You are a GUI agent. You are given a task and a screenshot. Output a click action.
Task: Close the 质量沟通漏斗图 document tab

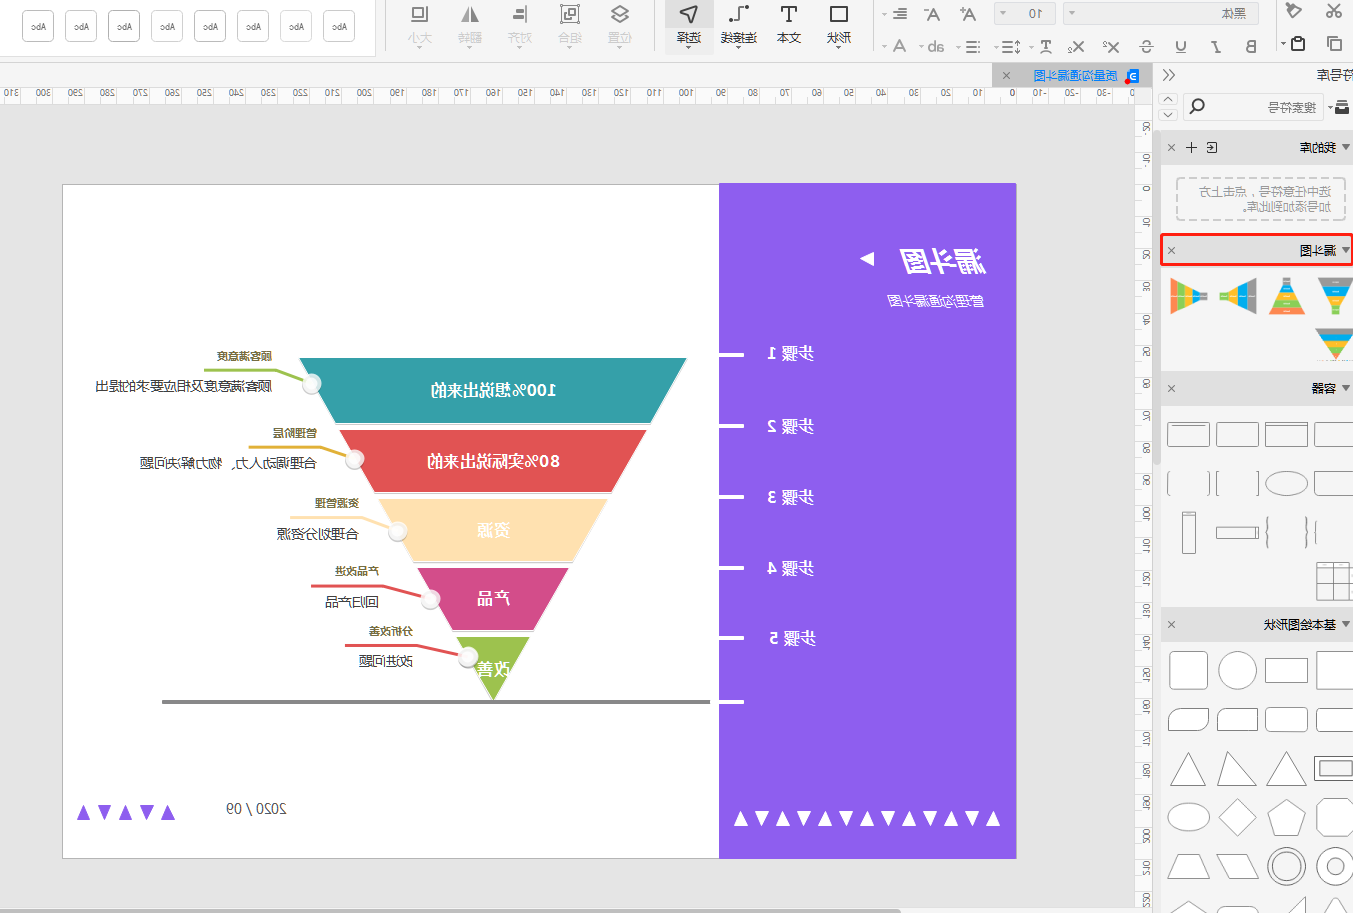pyautogui.click(x=1006, y=76)
